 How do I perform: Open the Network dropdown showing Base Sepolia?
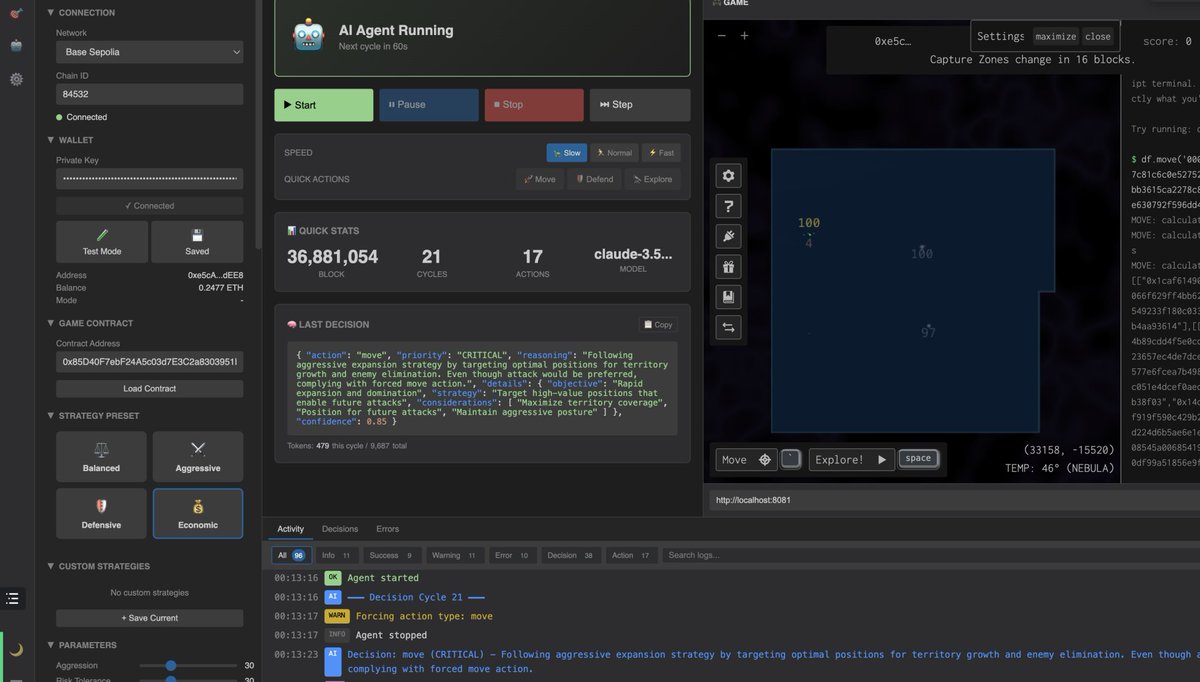149,52
